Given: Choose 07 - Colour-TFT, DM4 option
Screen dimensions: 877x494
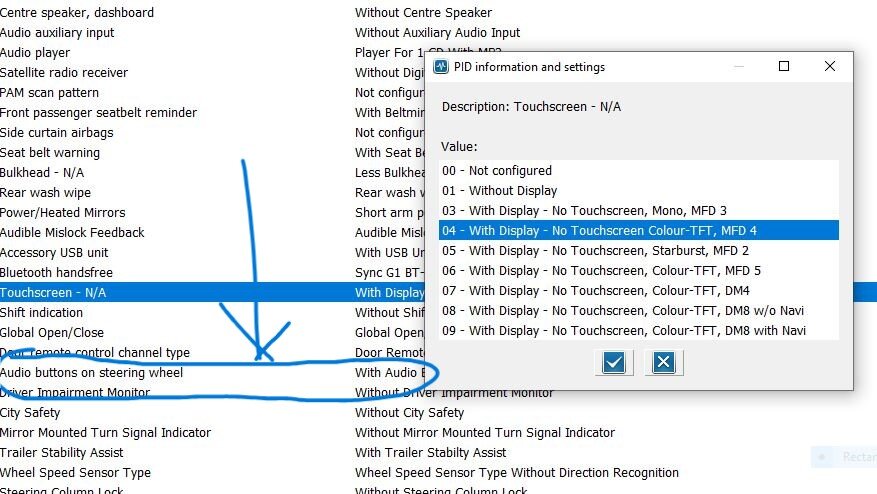Looking at the screenshot, I should pyautogui.click(x=595, y=290).
